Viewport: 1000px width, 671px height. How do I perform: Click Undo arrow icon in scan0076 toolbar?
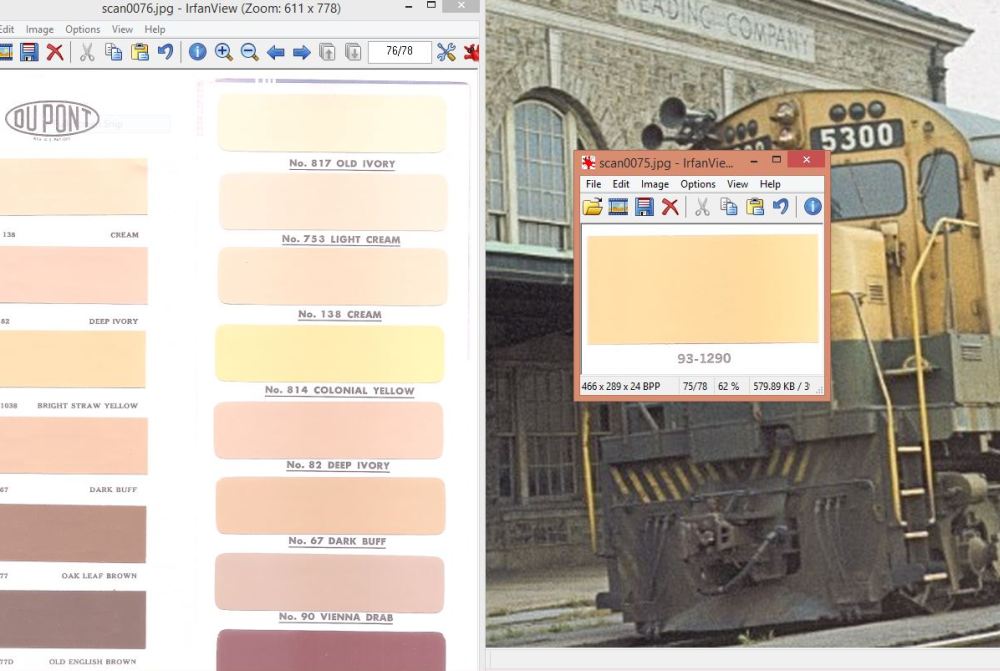[165, 52]
